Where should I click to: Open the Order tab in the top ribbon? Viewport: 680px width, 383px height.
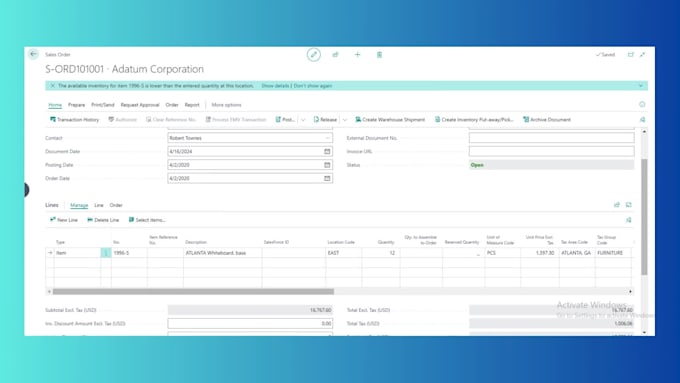pyautogui.click(x=172, y=105)
